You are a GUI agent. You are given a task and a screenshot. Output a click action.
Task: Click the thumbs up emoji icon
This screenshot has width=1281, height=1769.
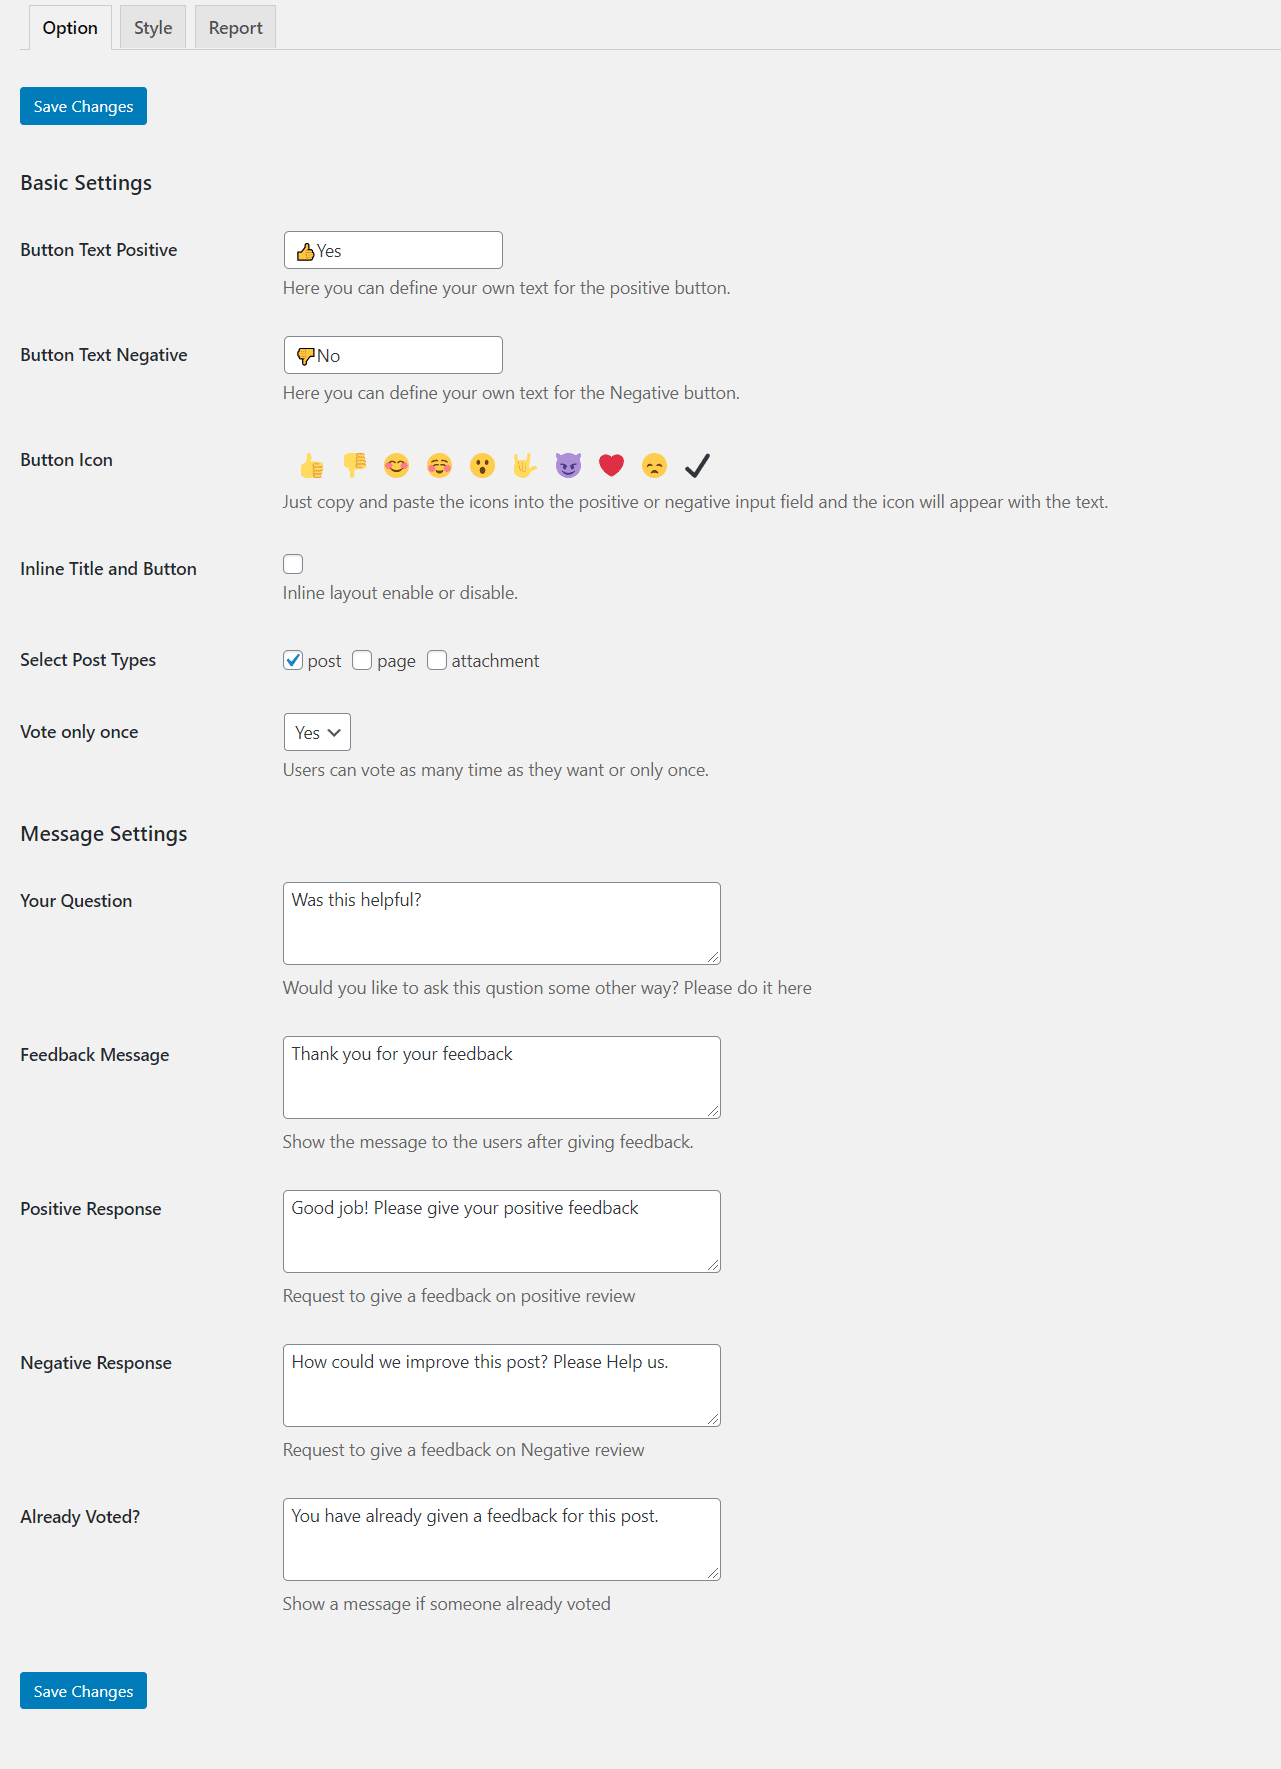(x=312, y=466)
